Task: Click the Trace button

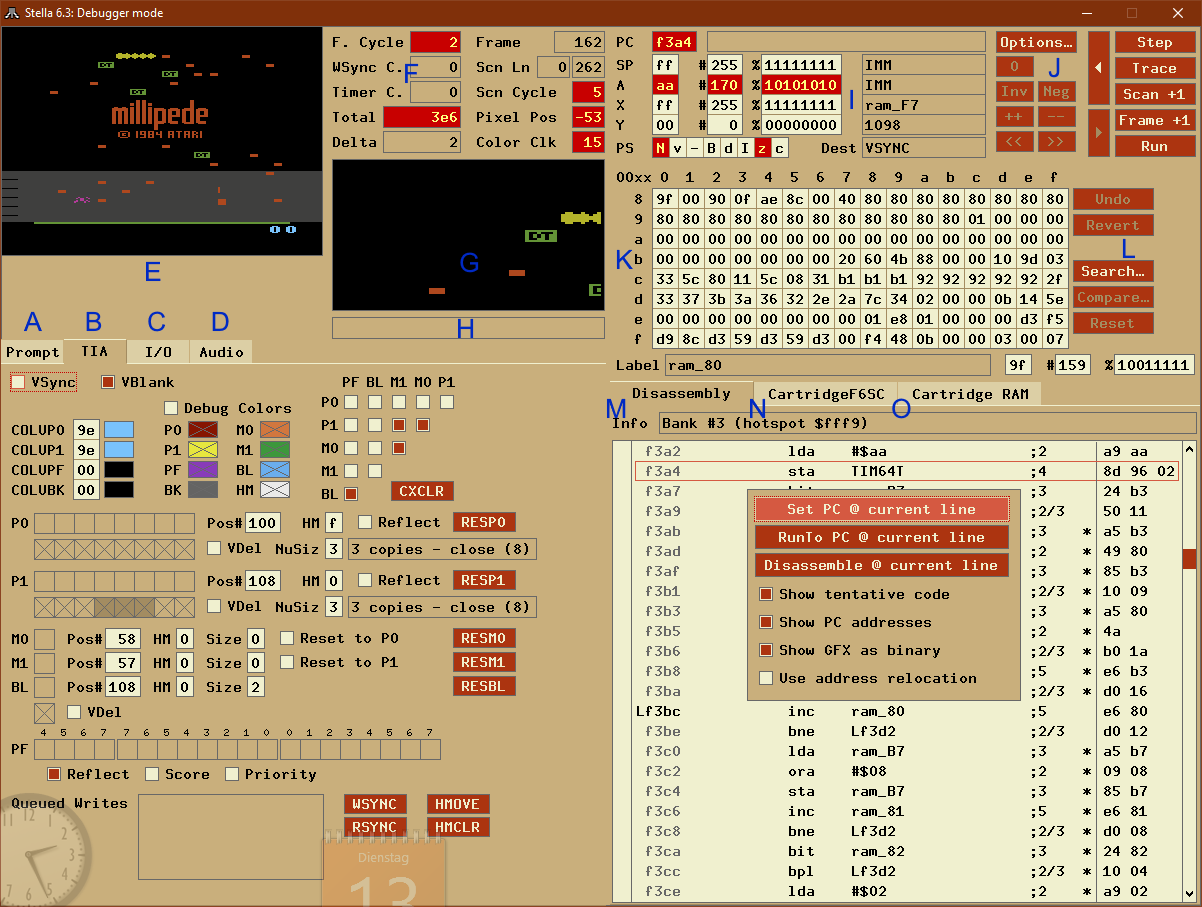Action: click(x=1154, y=68)
